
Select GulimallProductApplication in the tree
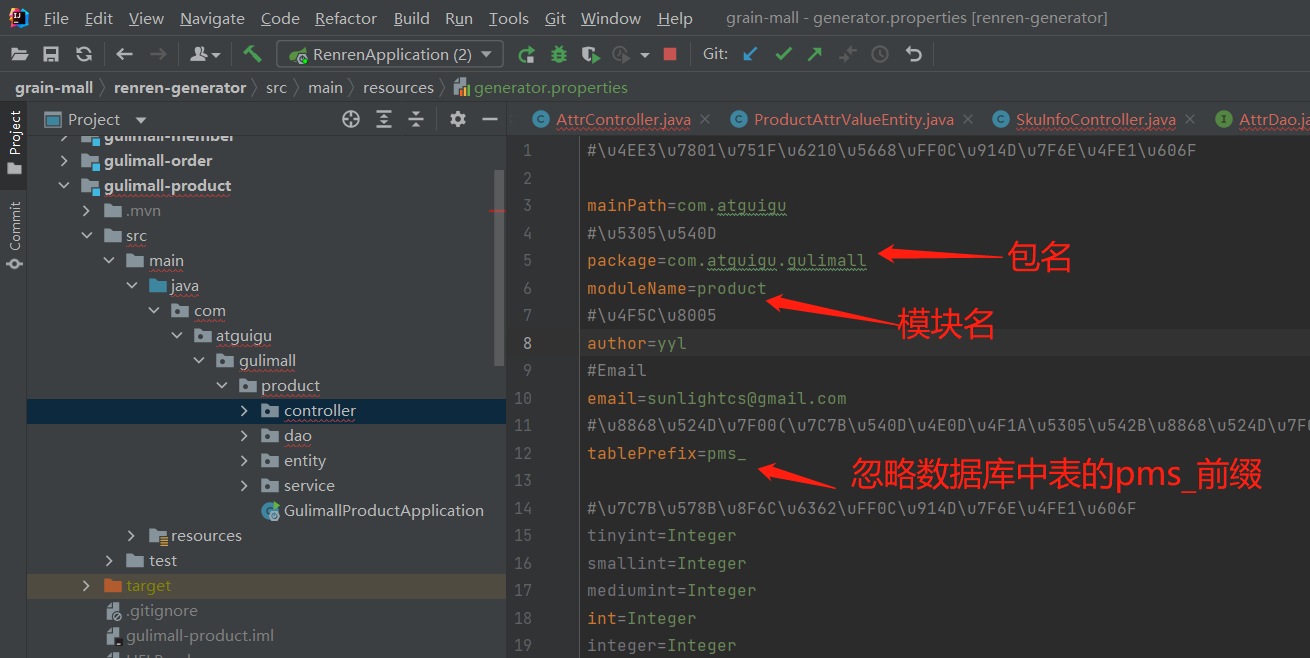click(383, 510)
